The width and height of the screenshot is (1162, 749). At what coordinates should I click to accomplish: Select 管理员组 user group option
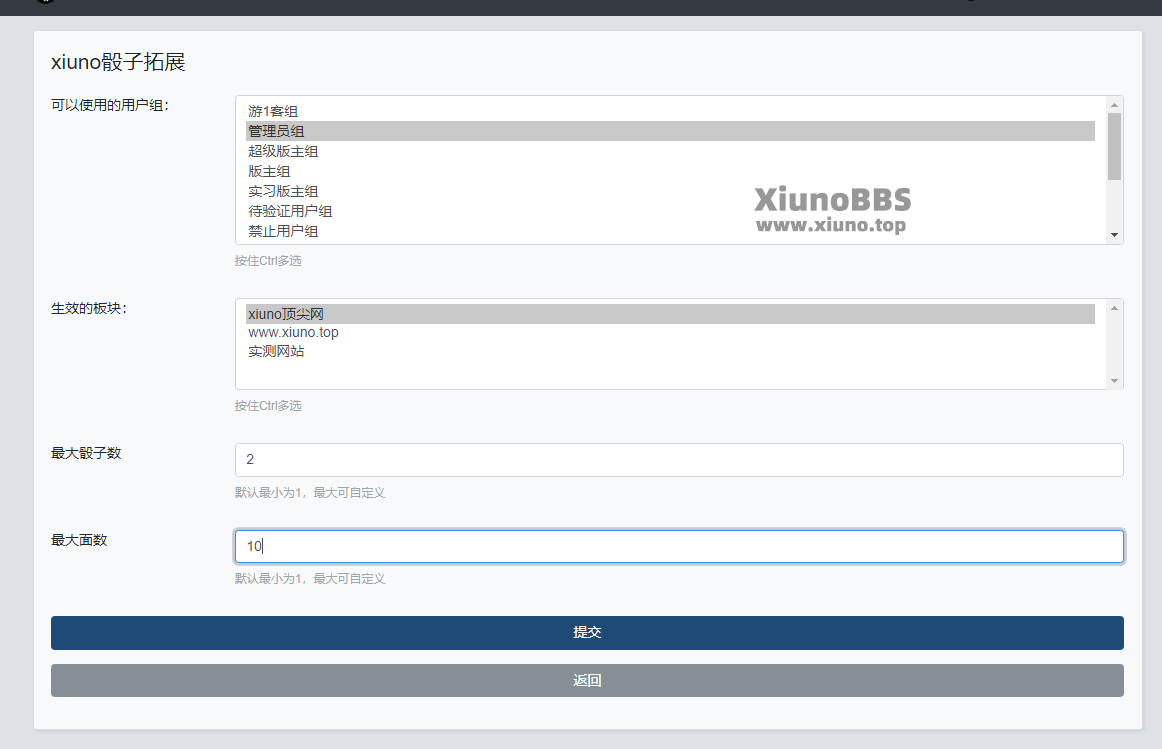click(670, 131)
